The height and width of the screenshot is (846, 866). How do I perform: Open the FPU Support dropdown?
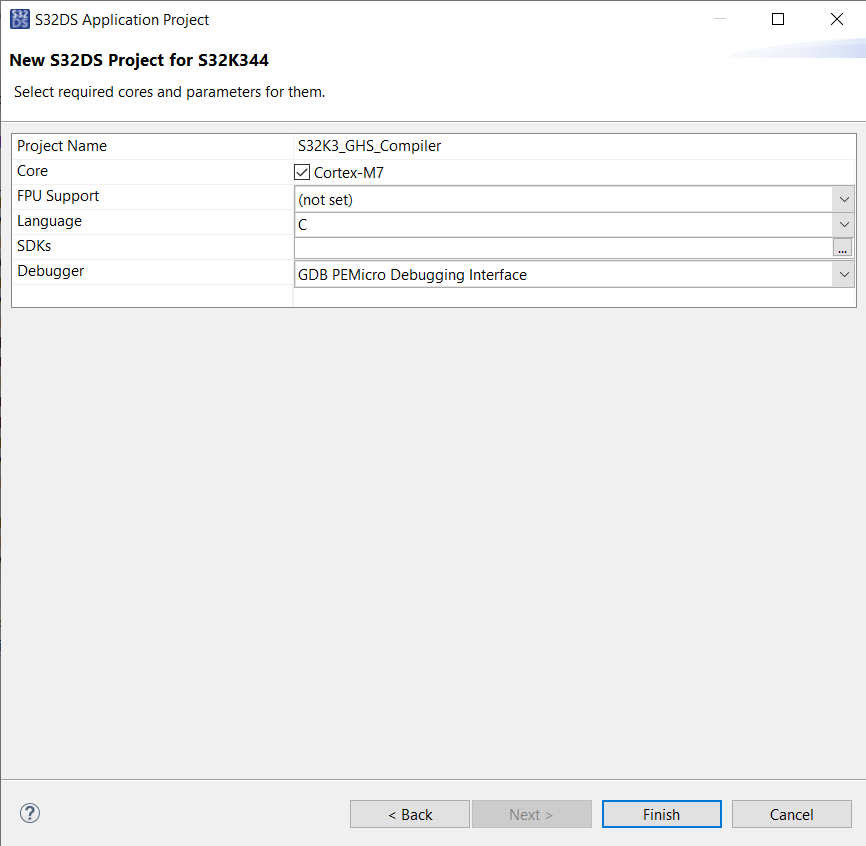[845, 198]
